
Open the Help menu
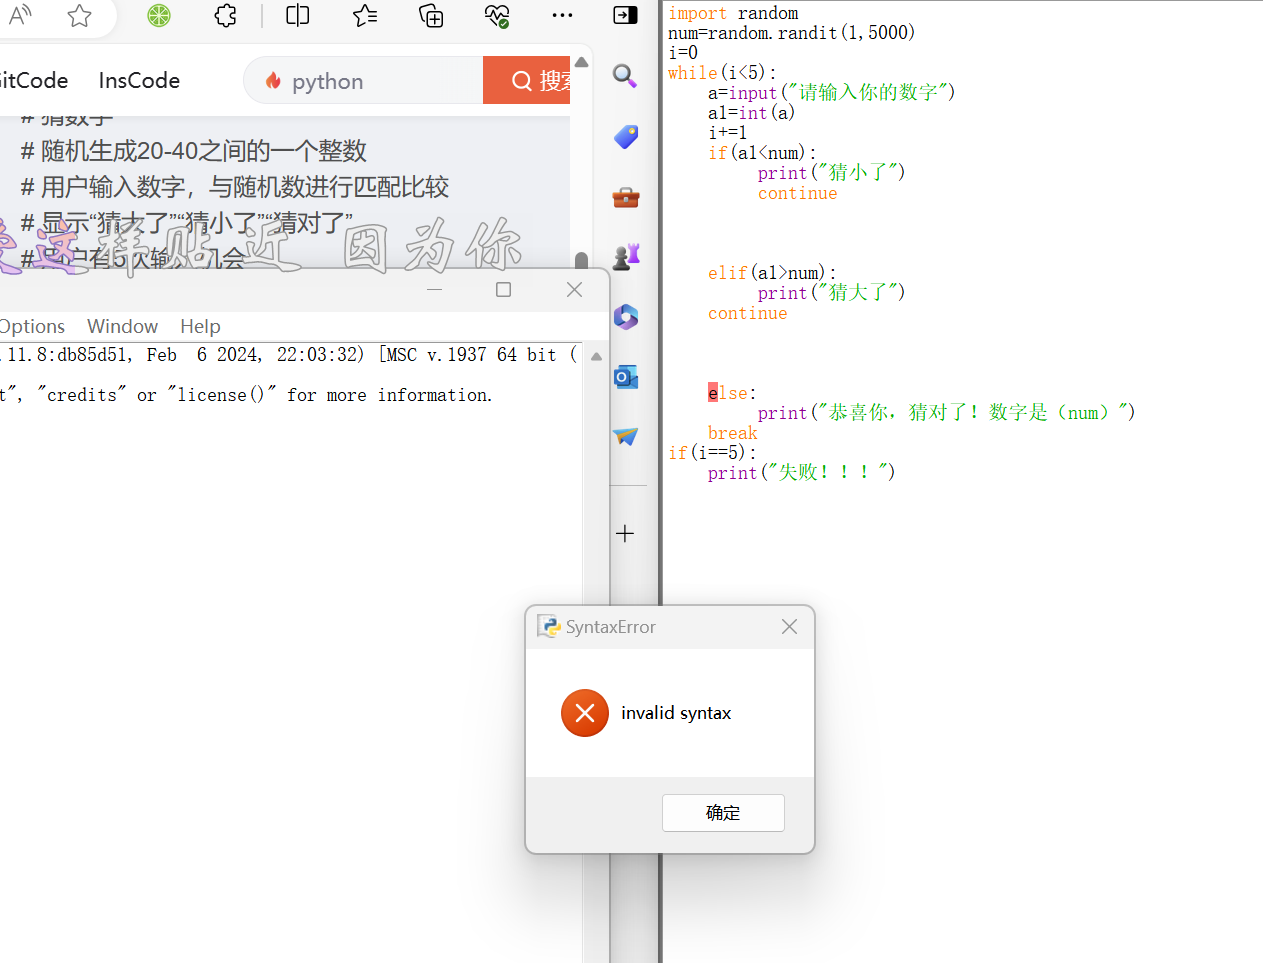point(200,326)
